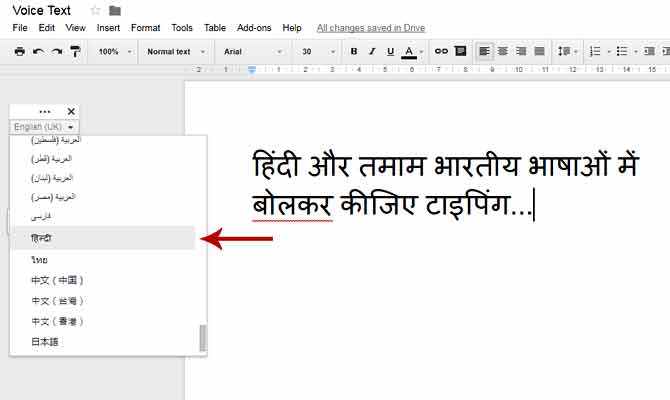Toggle bold formatting

click(x=353, y=51)
